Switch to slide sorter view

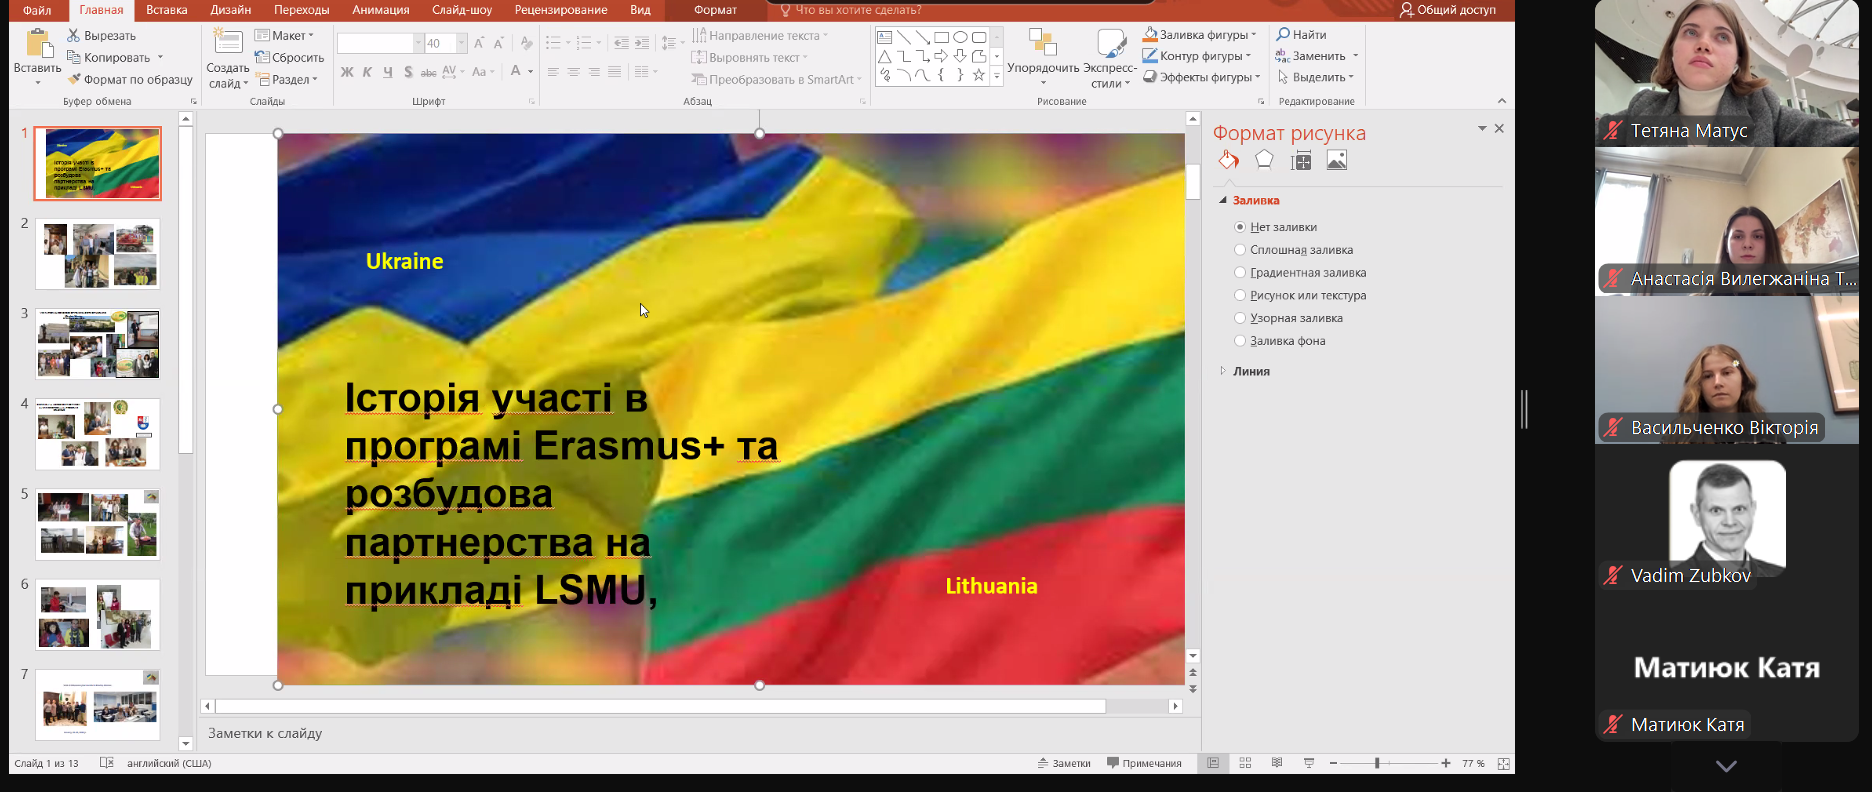(1245, 763)
